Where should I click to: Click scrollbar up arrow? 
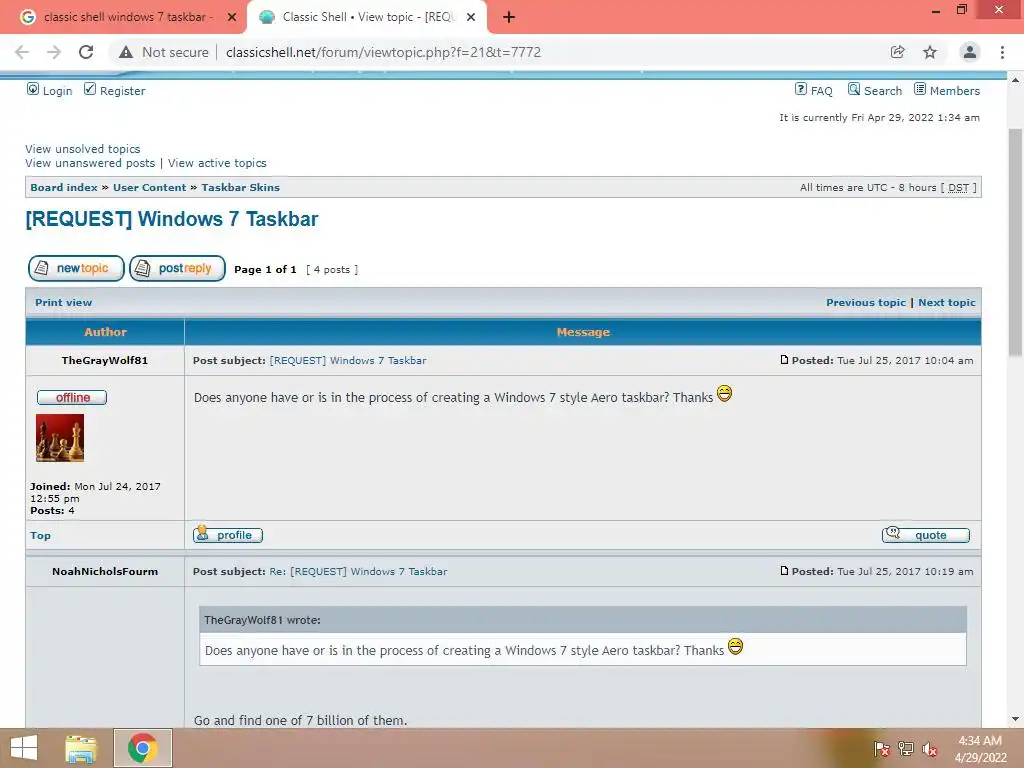1015,80
